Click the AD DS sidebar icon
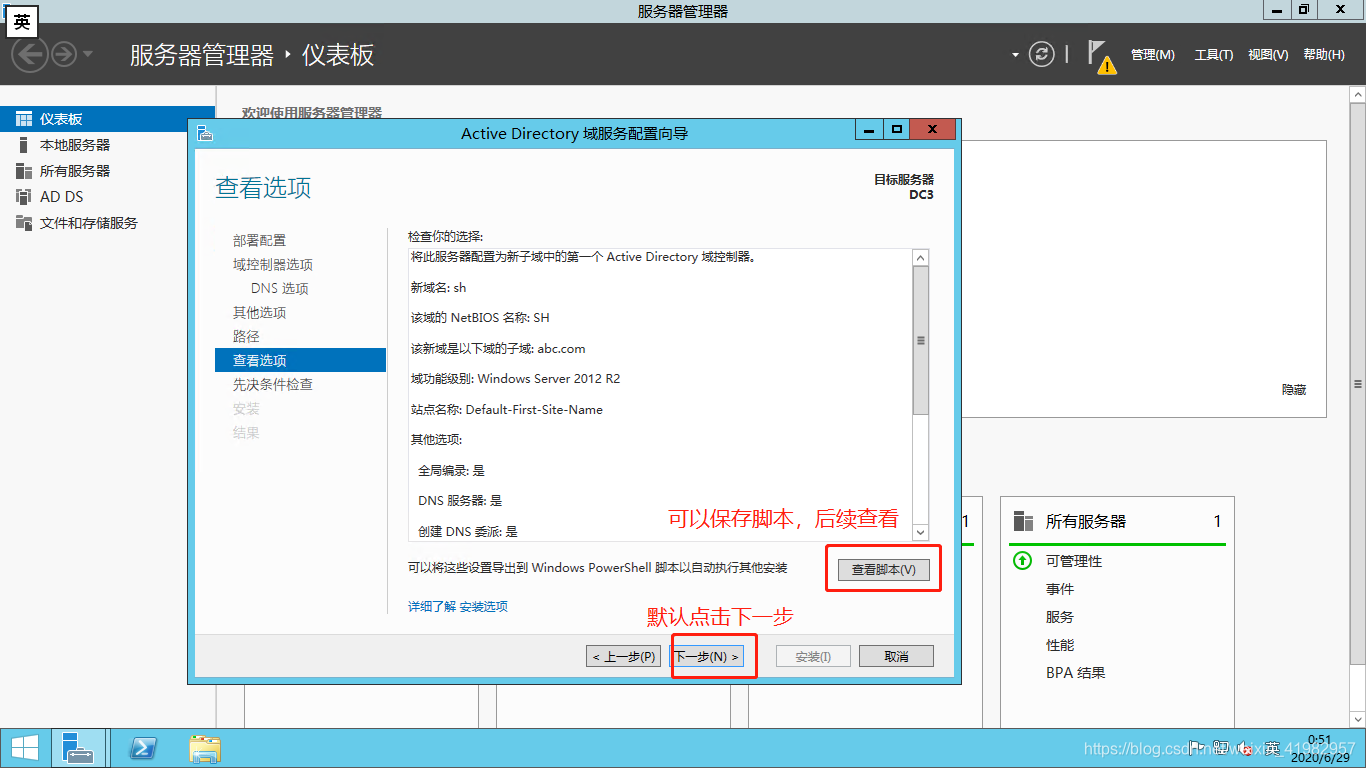Image resolution: width=1366 pixels, height=768 pixels. pyautogui.click(x=24, y=197)
